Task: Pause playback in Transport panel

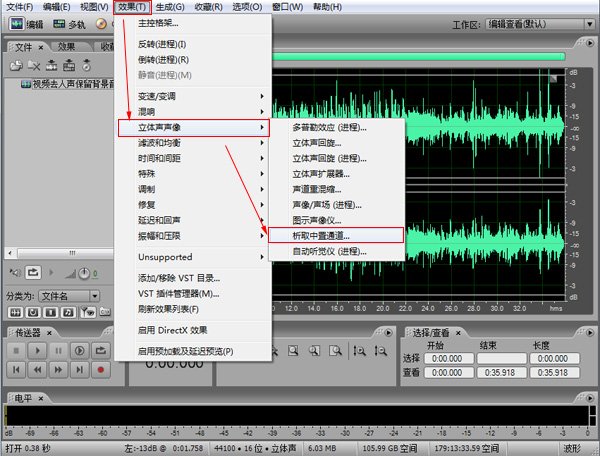Action: click(58, 350)
